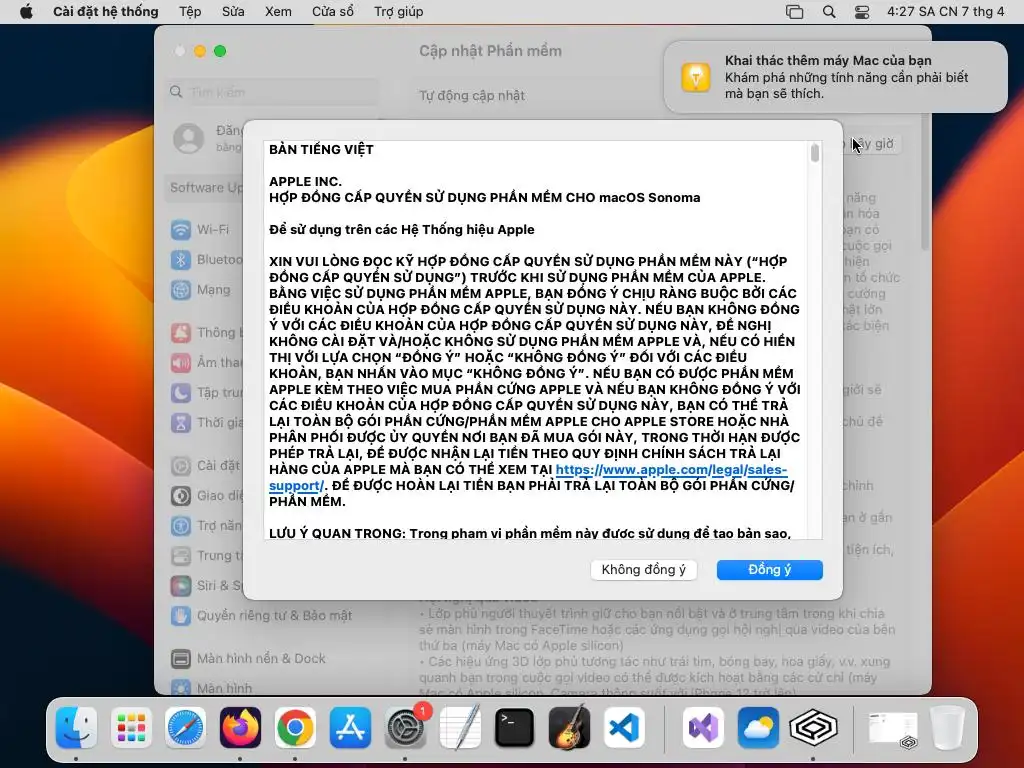Click the Tự động cập nhật row

point(472,95)
